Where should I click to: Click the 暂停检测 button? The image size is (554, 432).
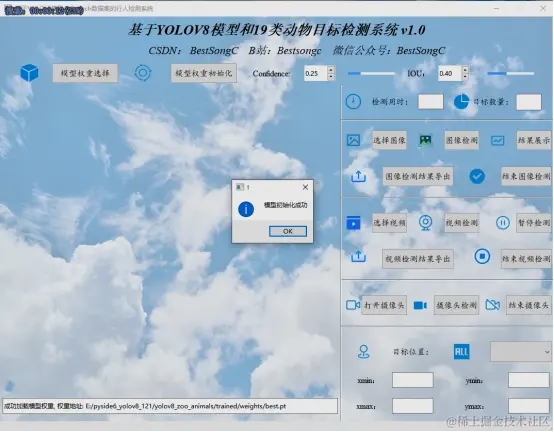click(x=534, y=223)
